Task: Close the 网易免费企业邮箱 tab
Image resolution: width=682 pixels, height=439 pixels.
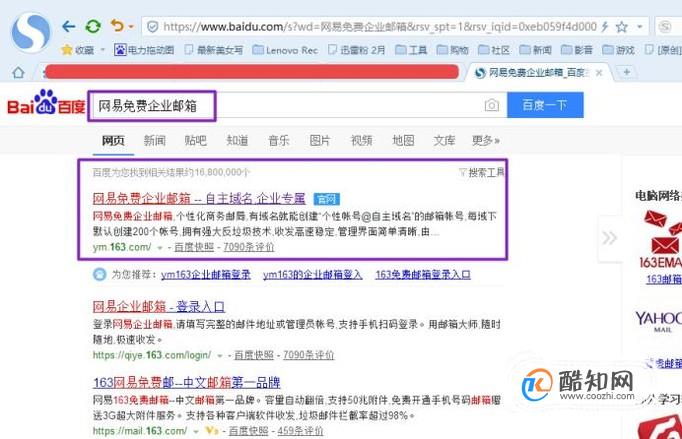Action: pyautogui.click(x=599, y=73)
